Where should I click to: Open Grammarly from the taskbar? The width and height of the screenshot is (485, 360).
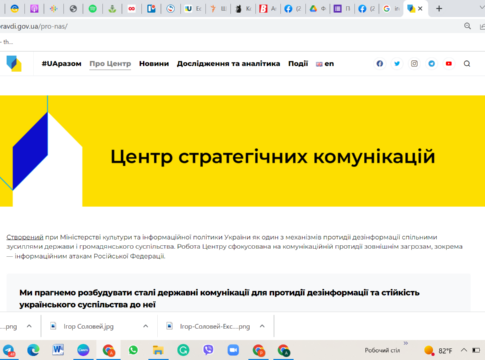[183, 350]
